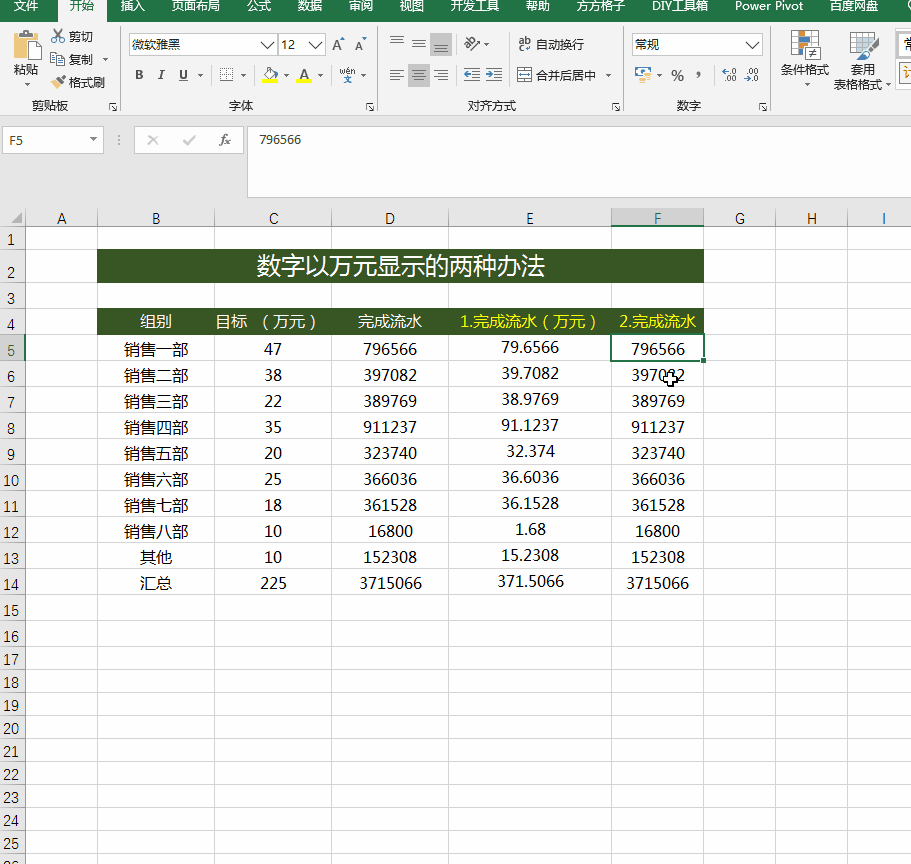
Task: Click the borders icon
Action: [x=227, y=75]
